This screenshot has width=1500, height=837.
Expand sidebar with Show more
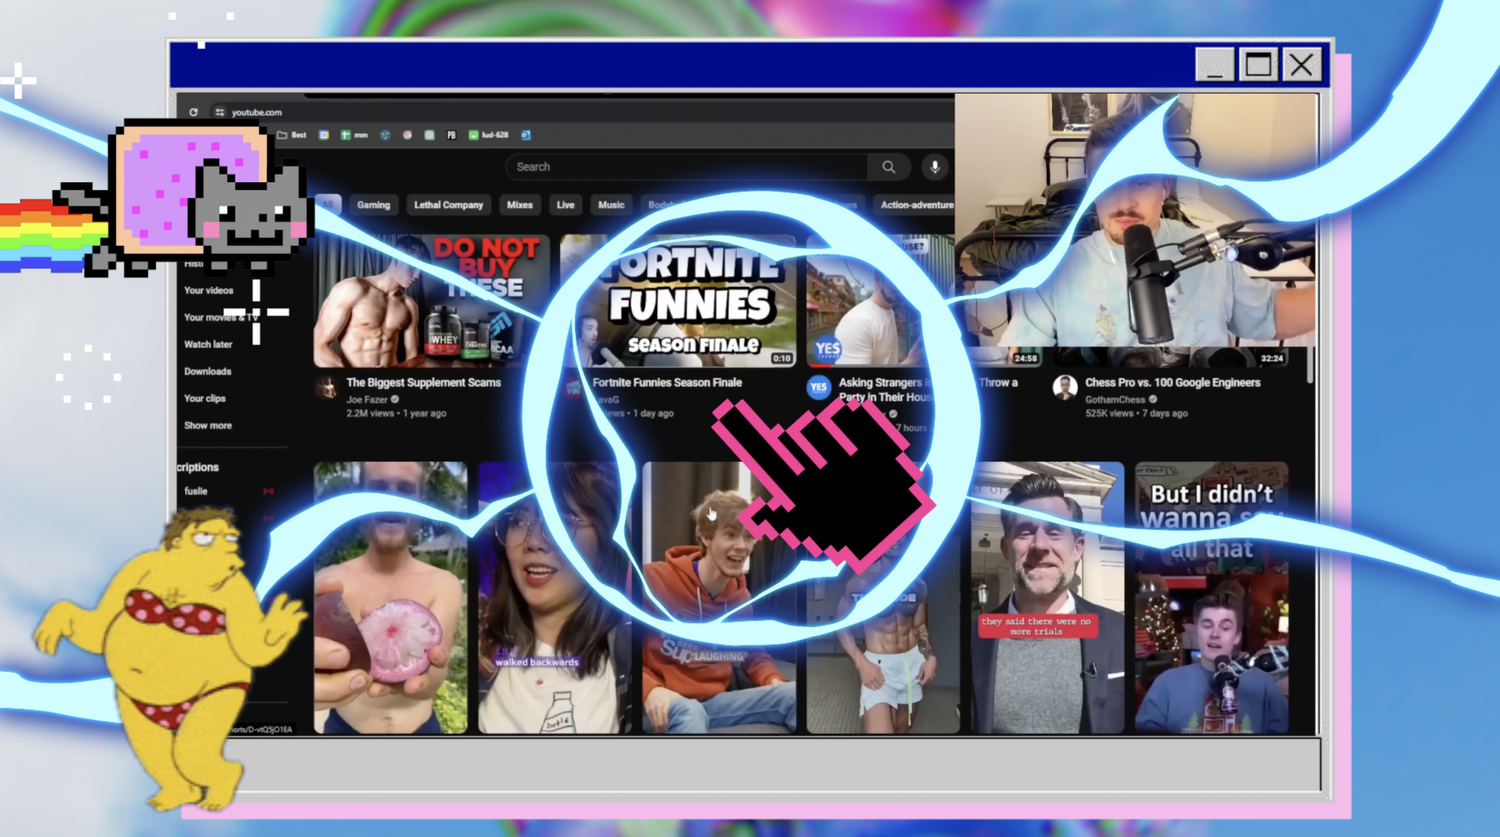[x=208, y=425]
